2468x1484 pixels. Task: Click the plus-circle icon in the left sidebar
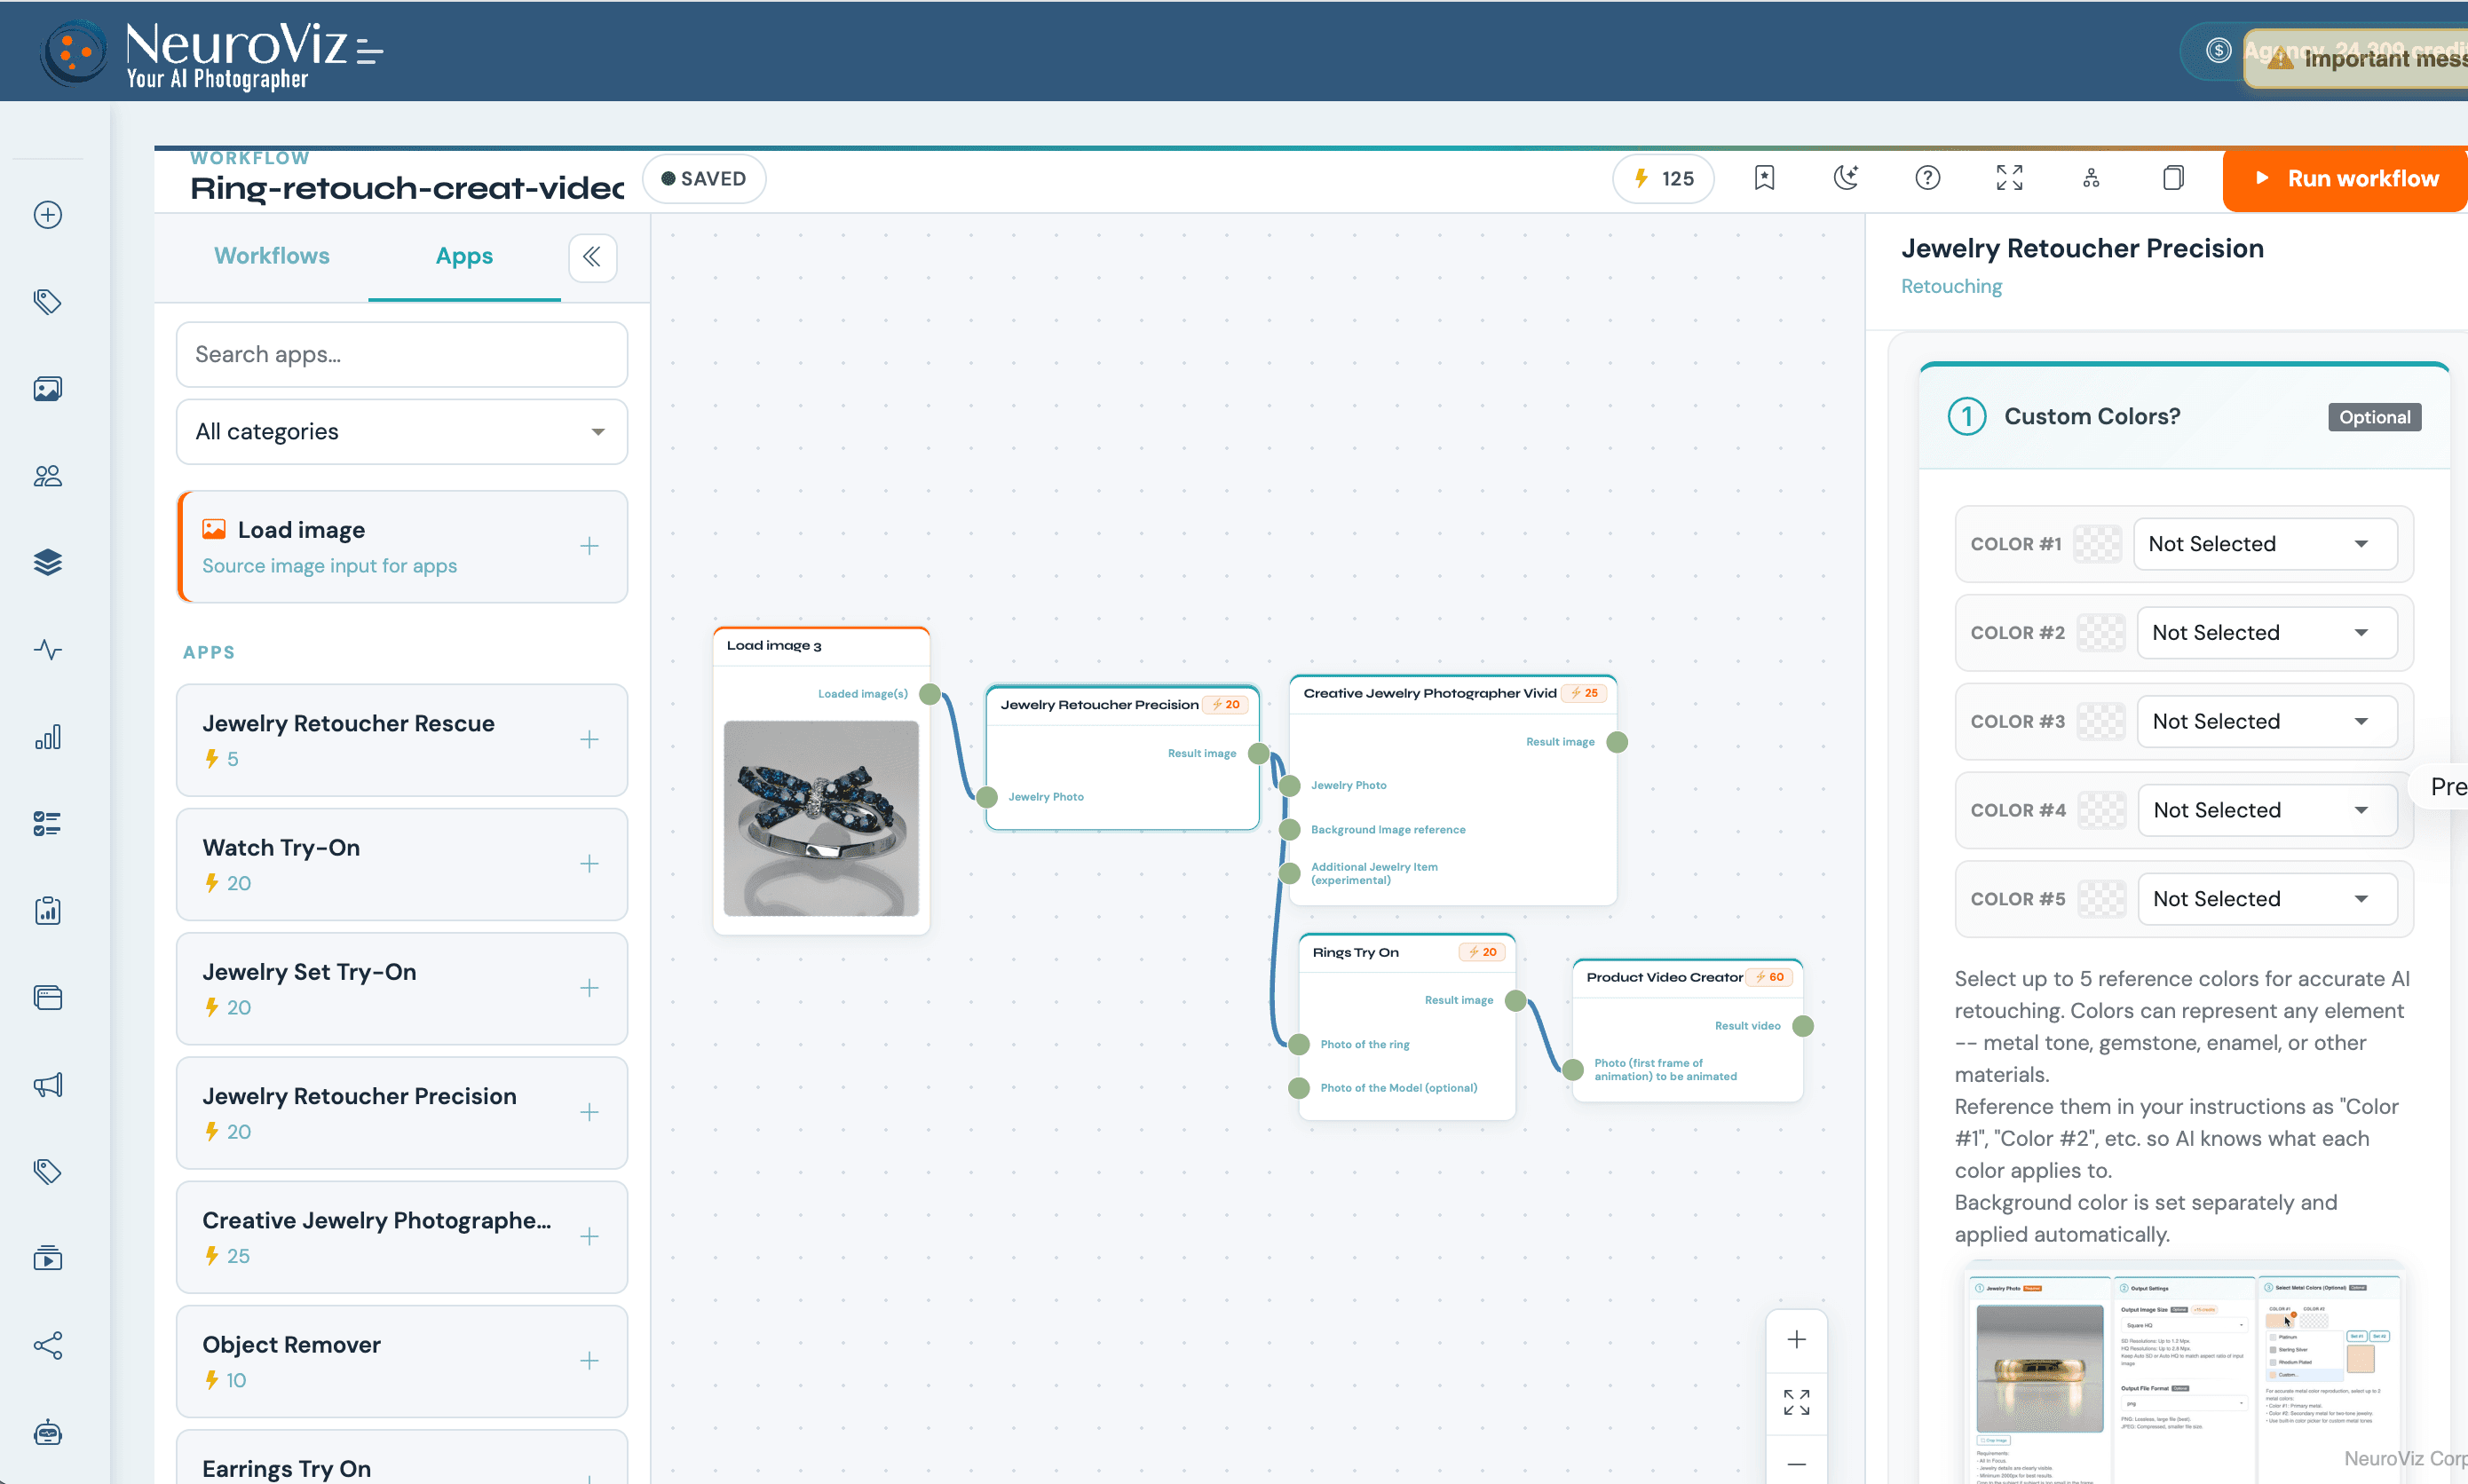[x=48, y=215]
